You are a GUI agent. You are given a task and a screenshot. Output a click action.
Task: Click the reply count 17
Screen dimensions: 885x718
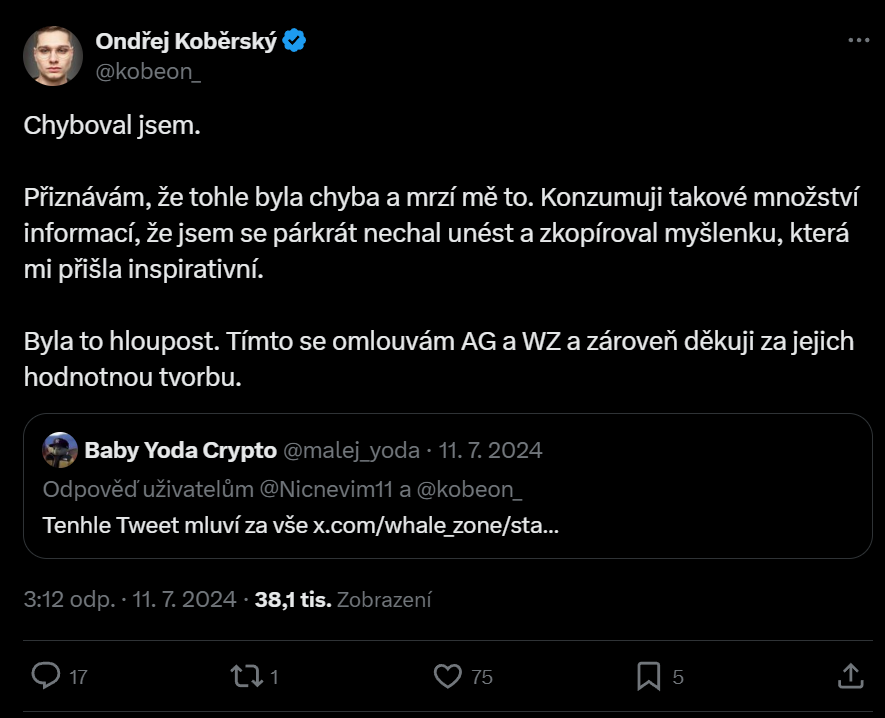(78, 677)
